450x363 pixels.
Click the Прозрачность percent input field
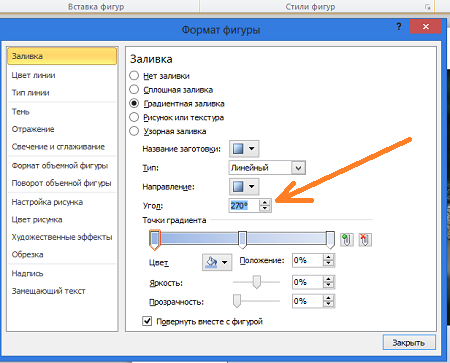(x=308, y=301)
